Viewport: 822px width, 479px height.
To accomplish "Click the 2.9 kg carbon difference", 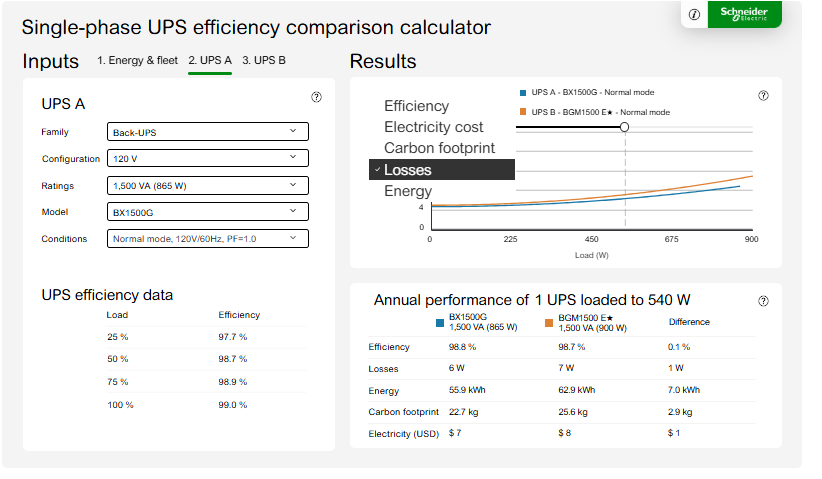I will point(680,412).
